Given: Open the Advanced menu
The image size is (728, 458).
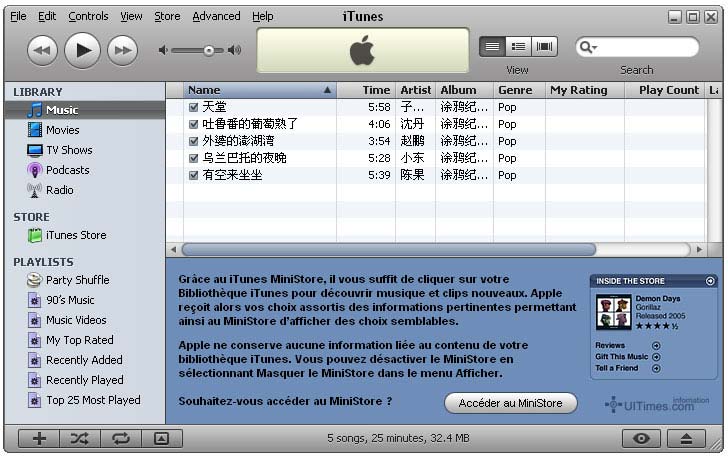Looking at the screenshot, I should point(216,16).
